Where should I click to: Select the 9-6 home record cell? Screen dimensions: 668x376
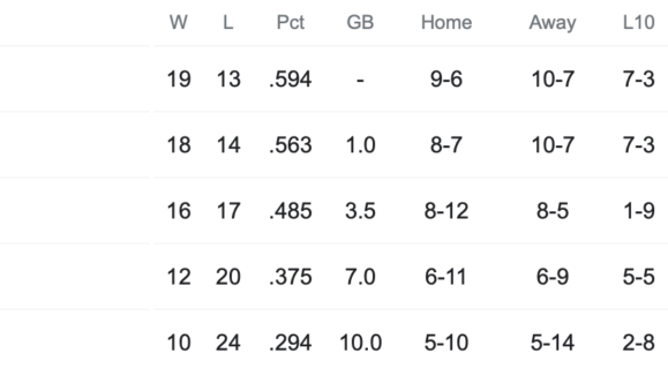click(x=446, y=79)
